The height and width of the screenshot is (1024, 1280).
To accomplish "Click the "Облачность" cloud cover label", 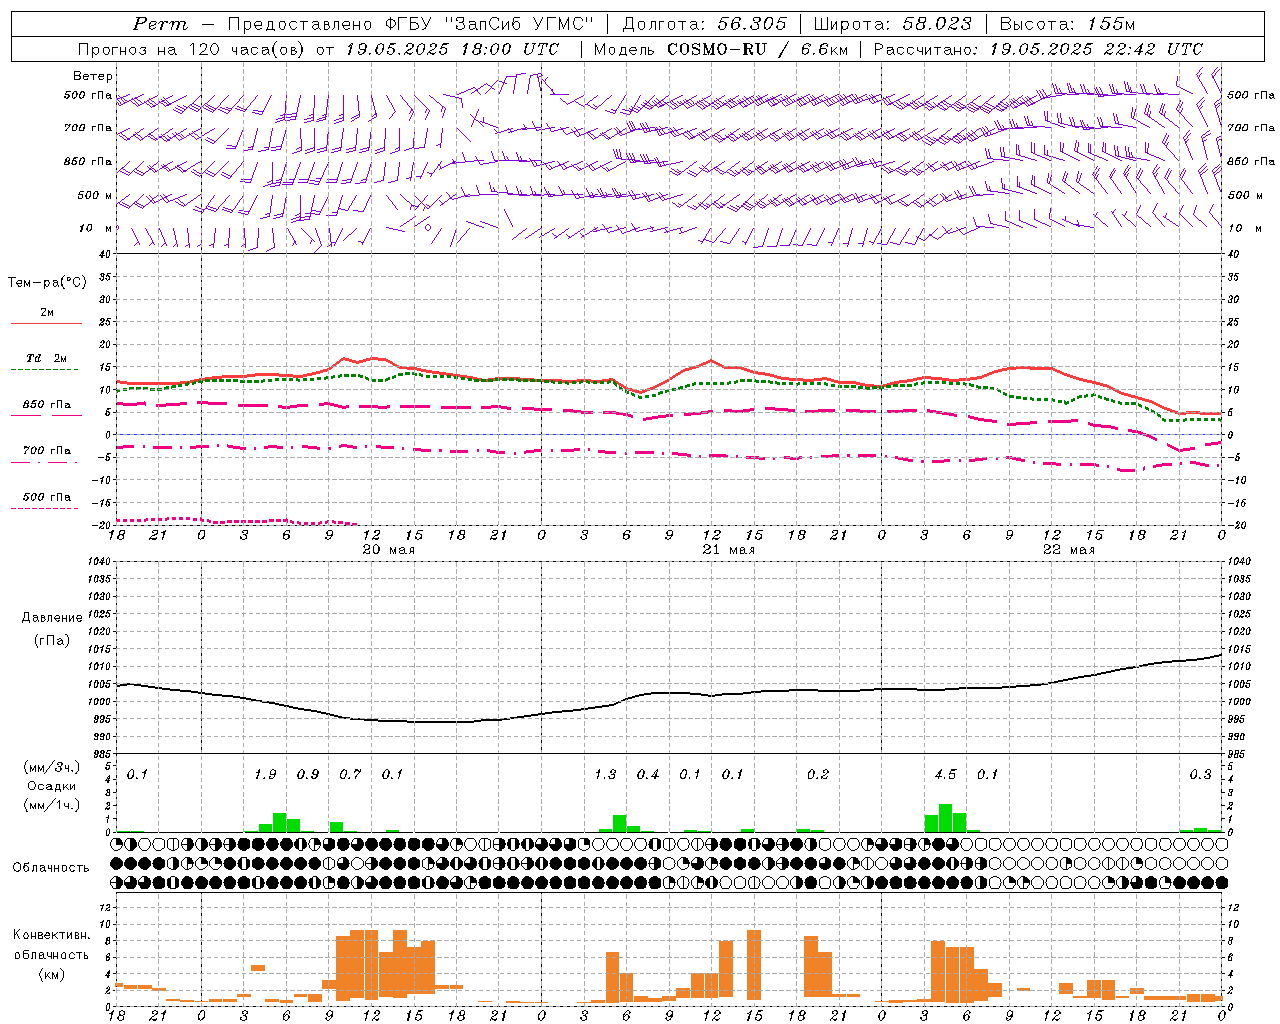I will pos(51,868).
